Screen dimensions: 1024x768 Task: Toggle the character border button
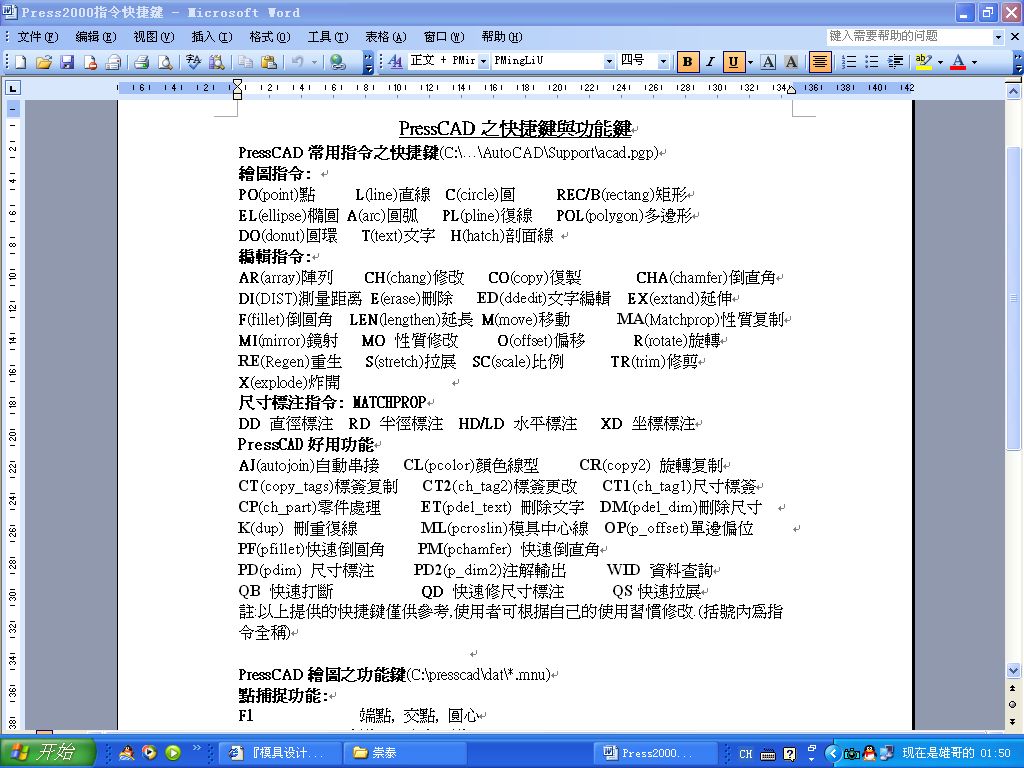point(769,61)
